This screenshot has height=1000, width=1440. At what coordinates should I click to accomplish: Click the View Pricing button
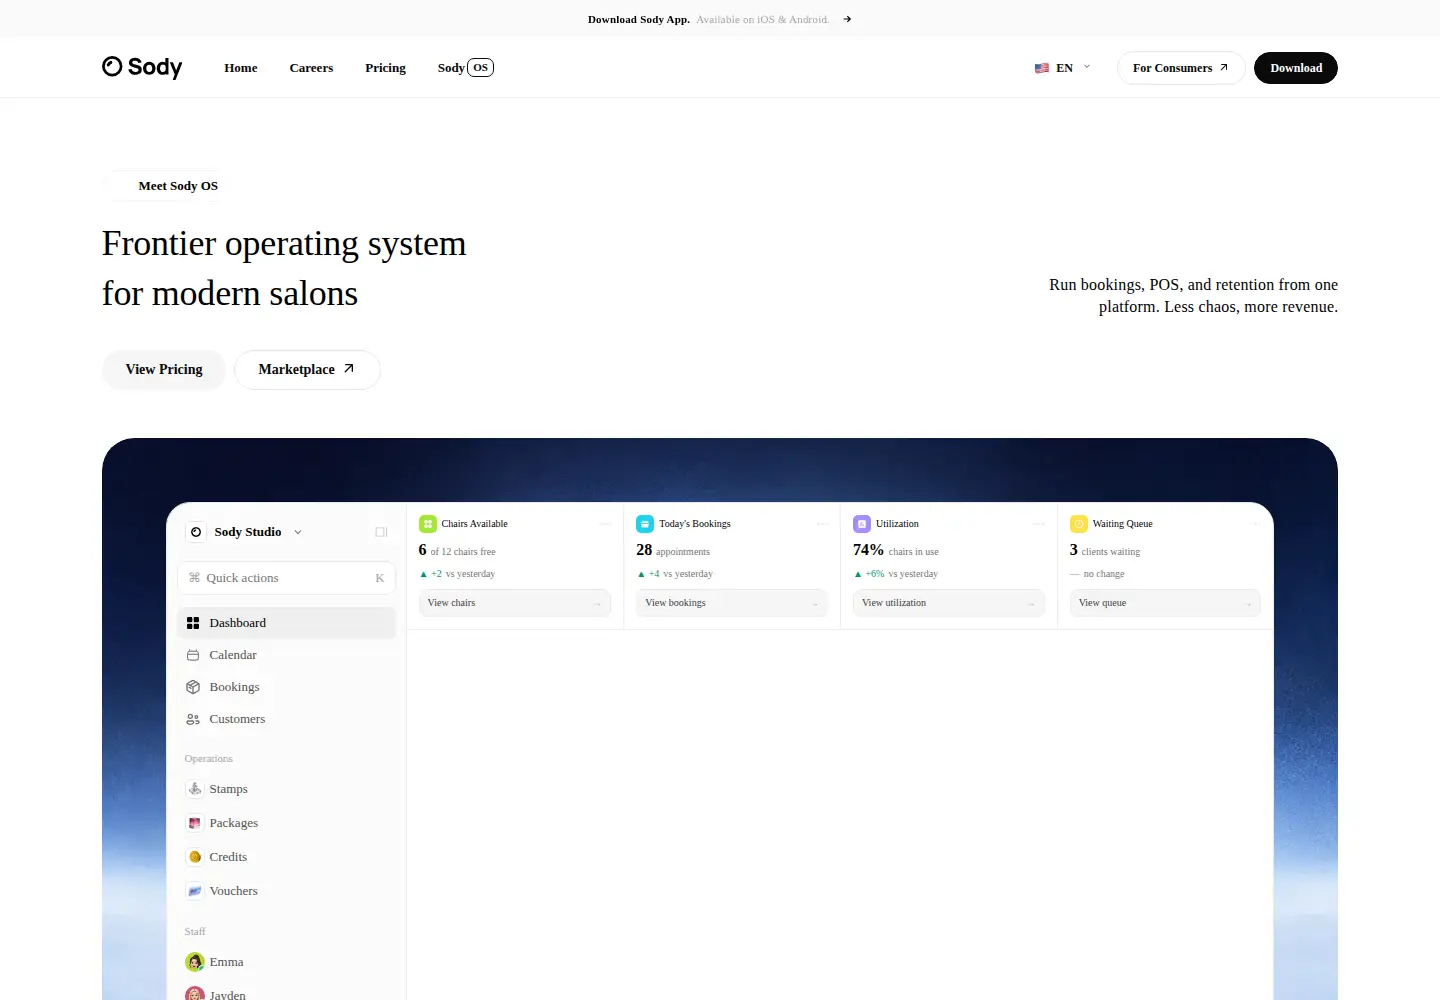tap(164, 370)
